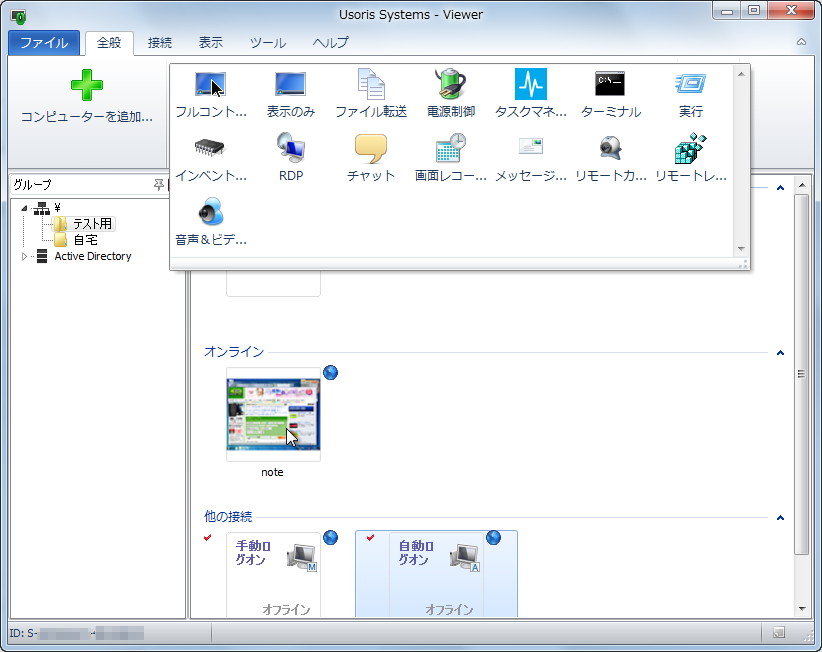Click the グループ panel title
Image resolution: width=822 pixels, height=652 pixels.
(33, 184)
